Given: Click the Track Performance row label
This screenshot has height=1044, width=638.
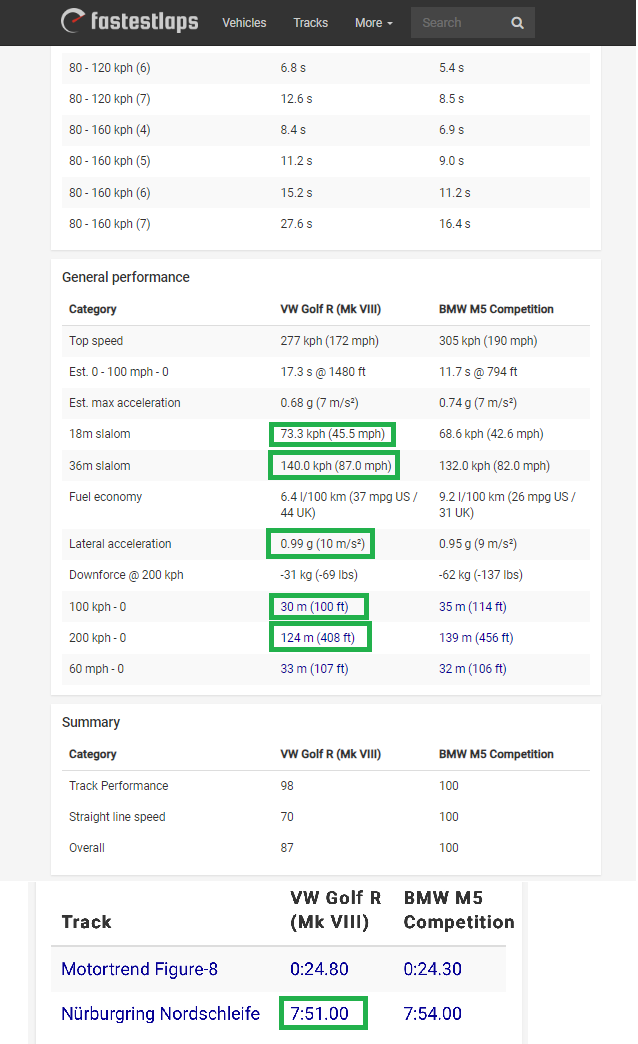Looking at the screenshot, I should (119, 786).
